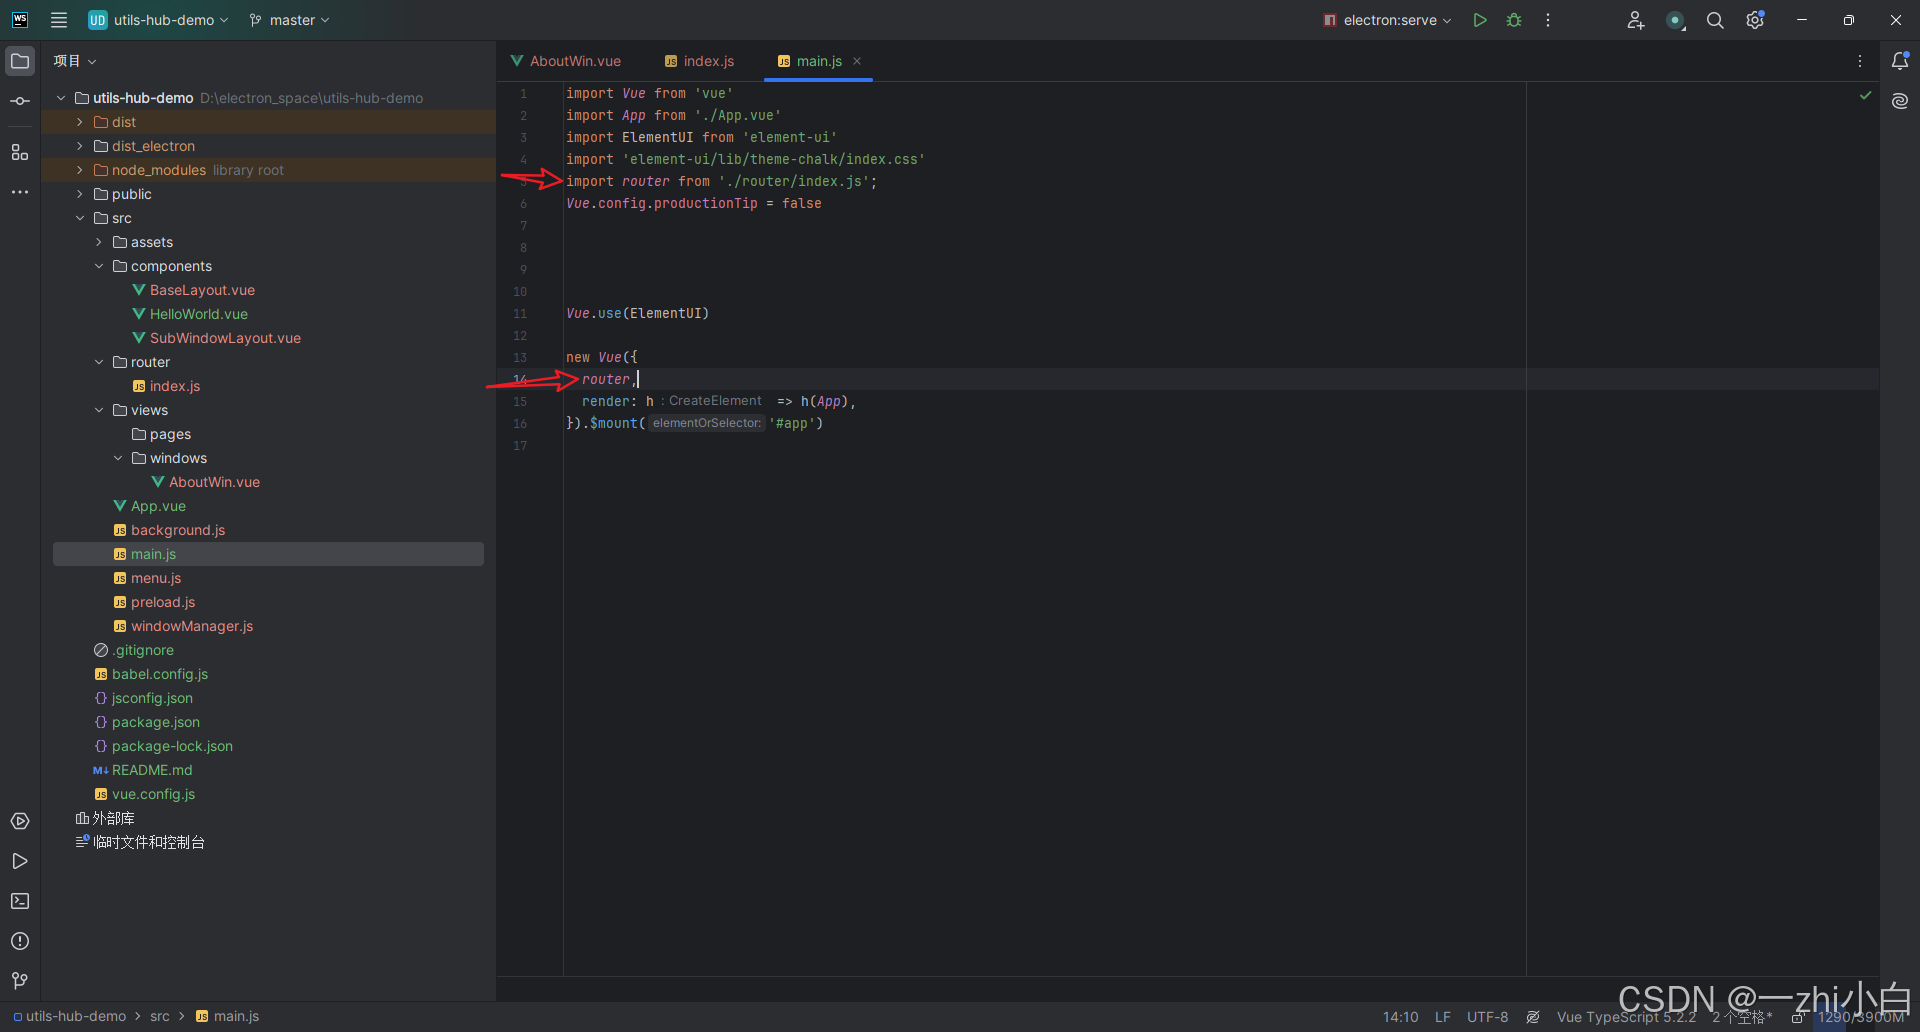Show more tool windows ellipsis
Image resolution: width=1920 pixels, height=1032 pixels.
tap(20, 192)
